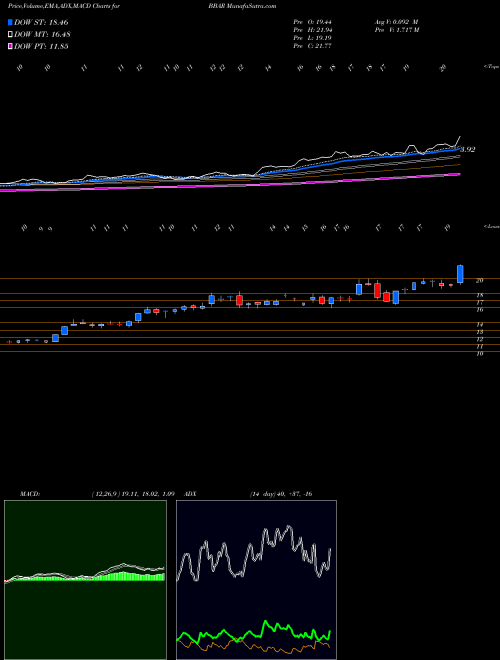Click the 'Pre V: 1.717 M' volume text
The width and height of the screenshot is (500, 660).
(396, 30)
